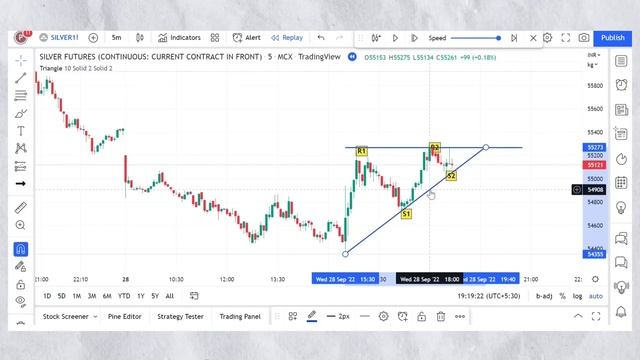
Task: Toggle lock all drawing tools
Action: pos(21,284)
